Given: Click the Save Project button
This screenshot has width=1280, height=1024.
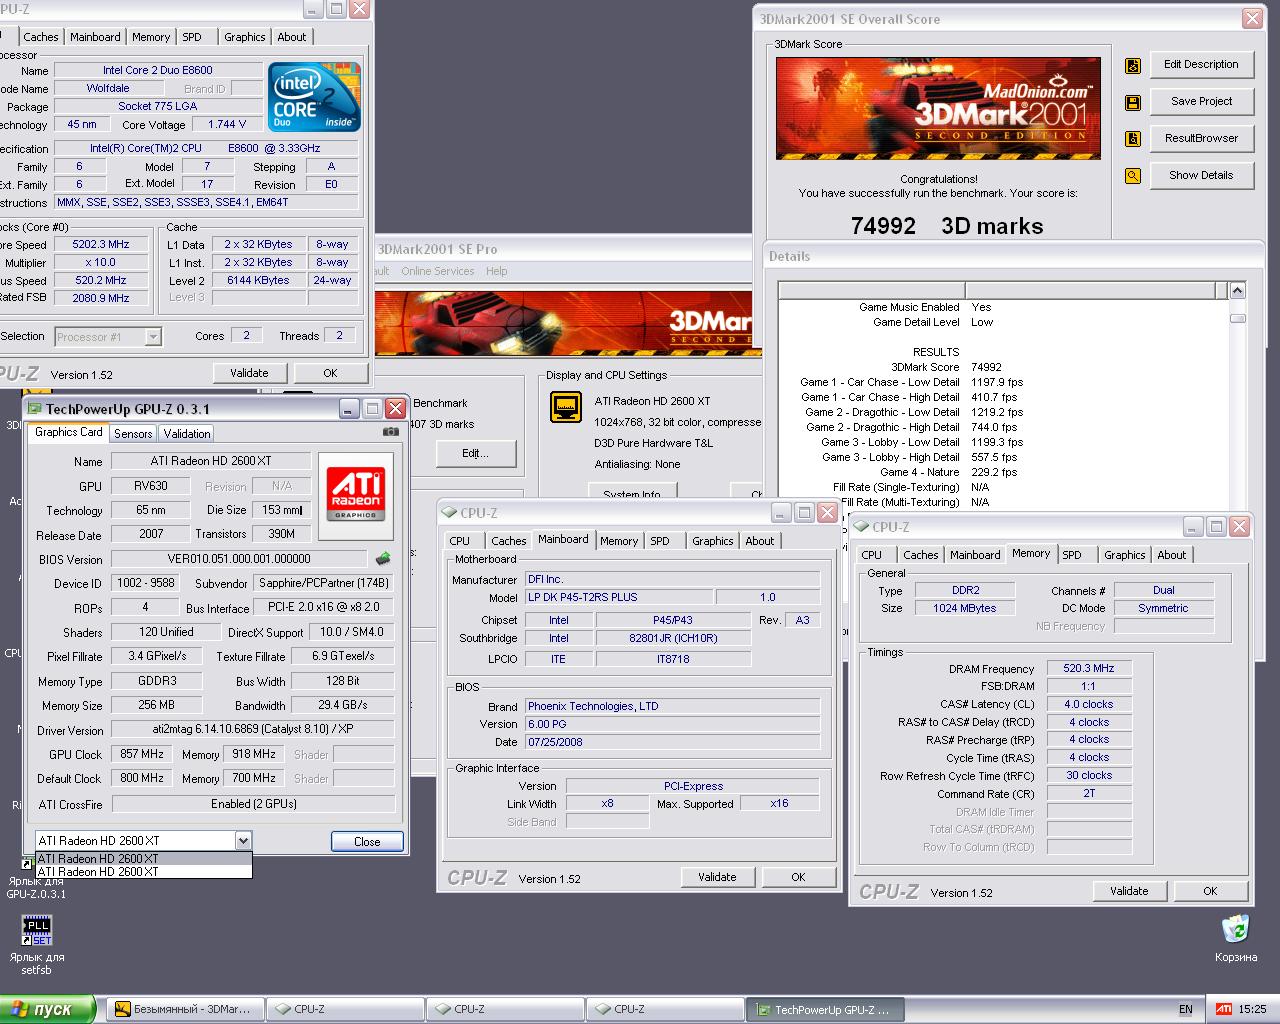Looking at the screenshot, I should click(1201, 101).
